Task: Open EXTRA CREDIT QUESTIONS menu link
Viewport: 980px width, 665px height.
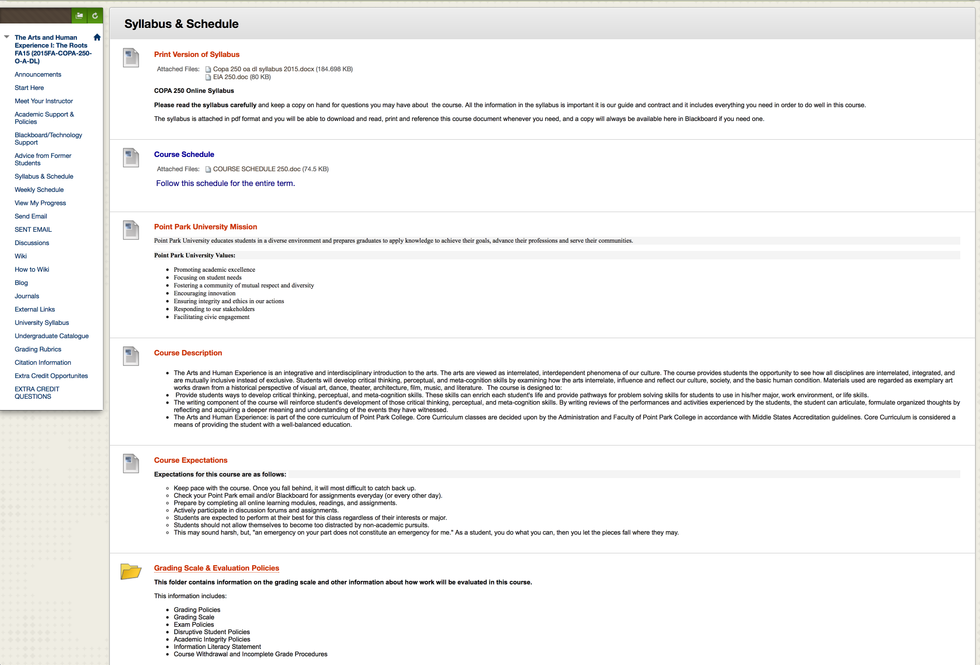Action: pyautogui.click(x=38, y=393)
